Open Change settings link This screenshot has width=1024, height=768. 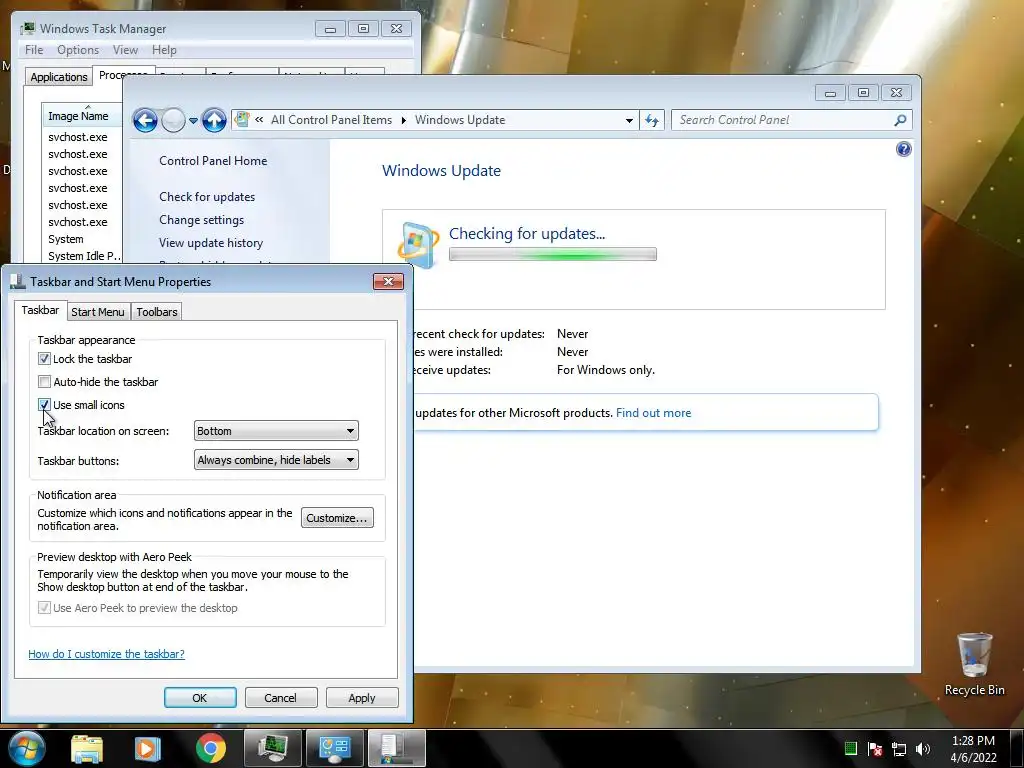click(x=201, y=220)
